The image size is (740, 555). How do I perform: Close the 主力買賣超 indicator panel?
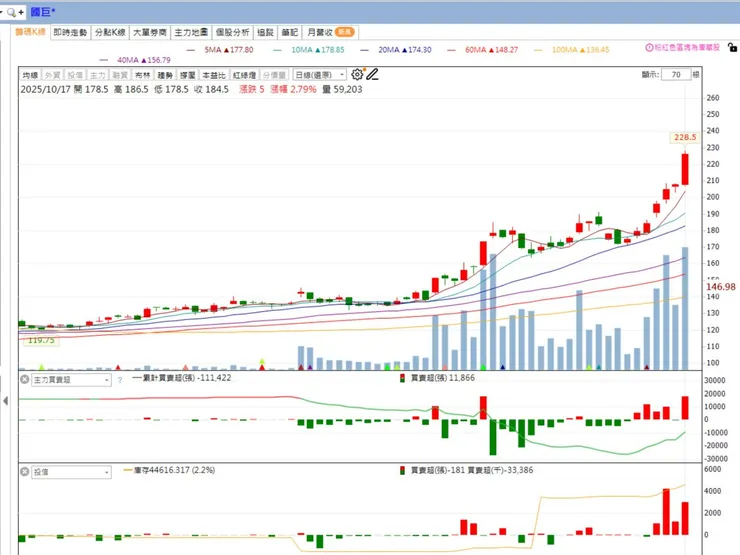[25, 379]
